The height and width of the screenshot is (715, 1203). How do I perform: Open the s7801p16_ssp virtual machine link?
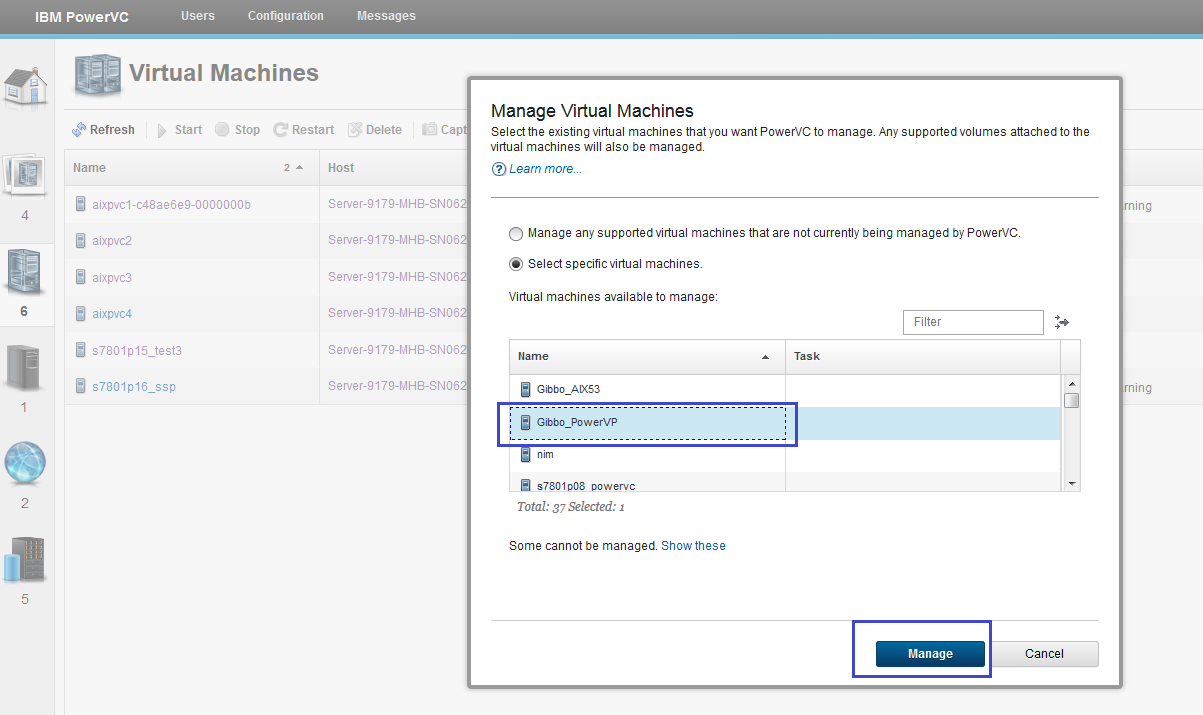pos(134,387)
